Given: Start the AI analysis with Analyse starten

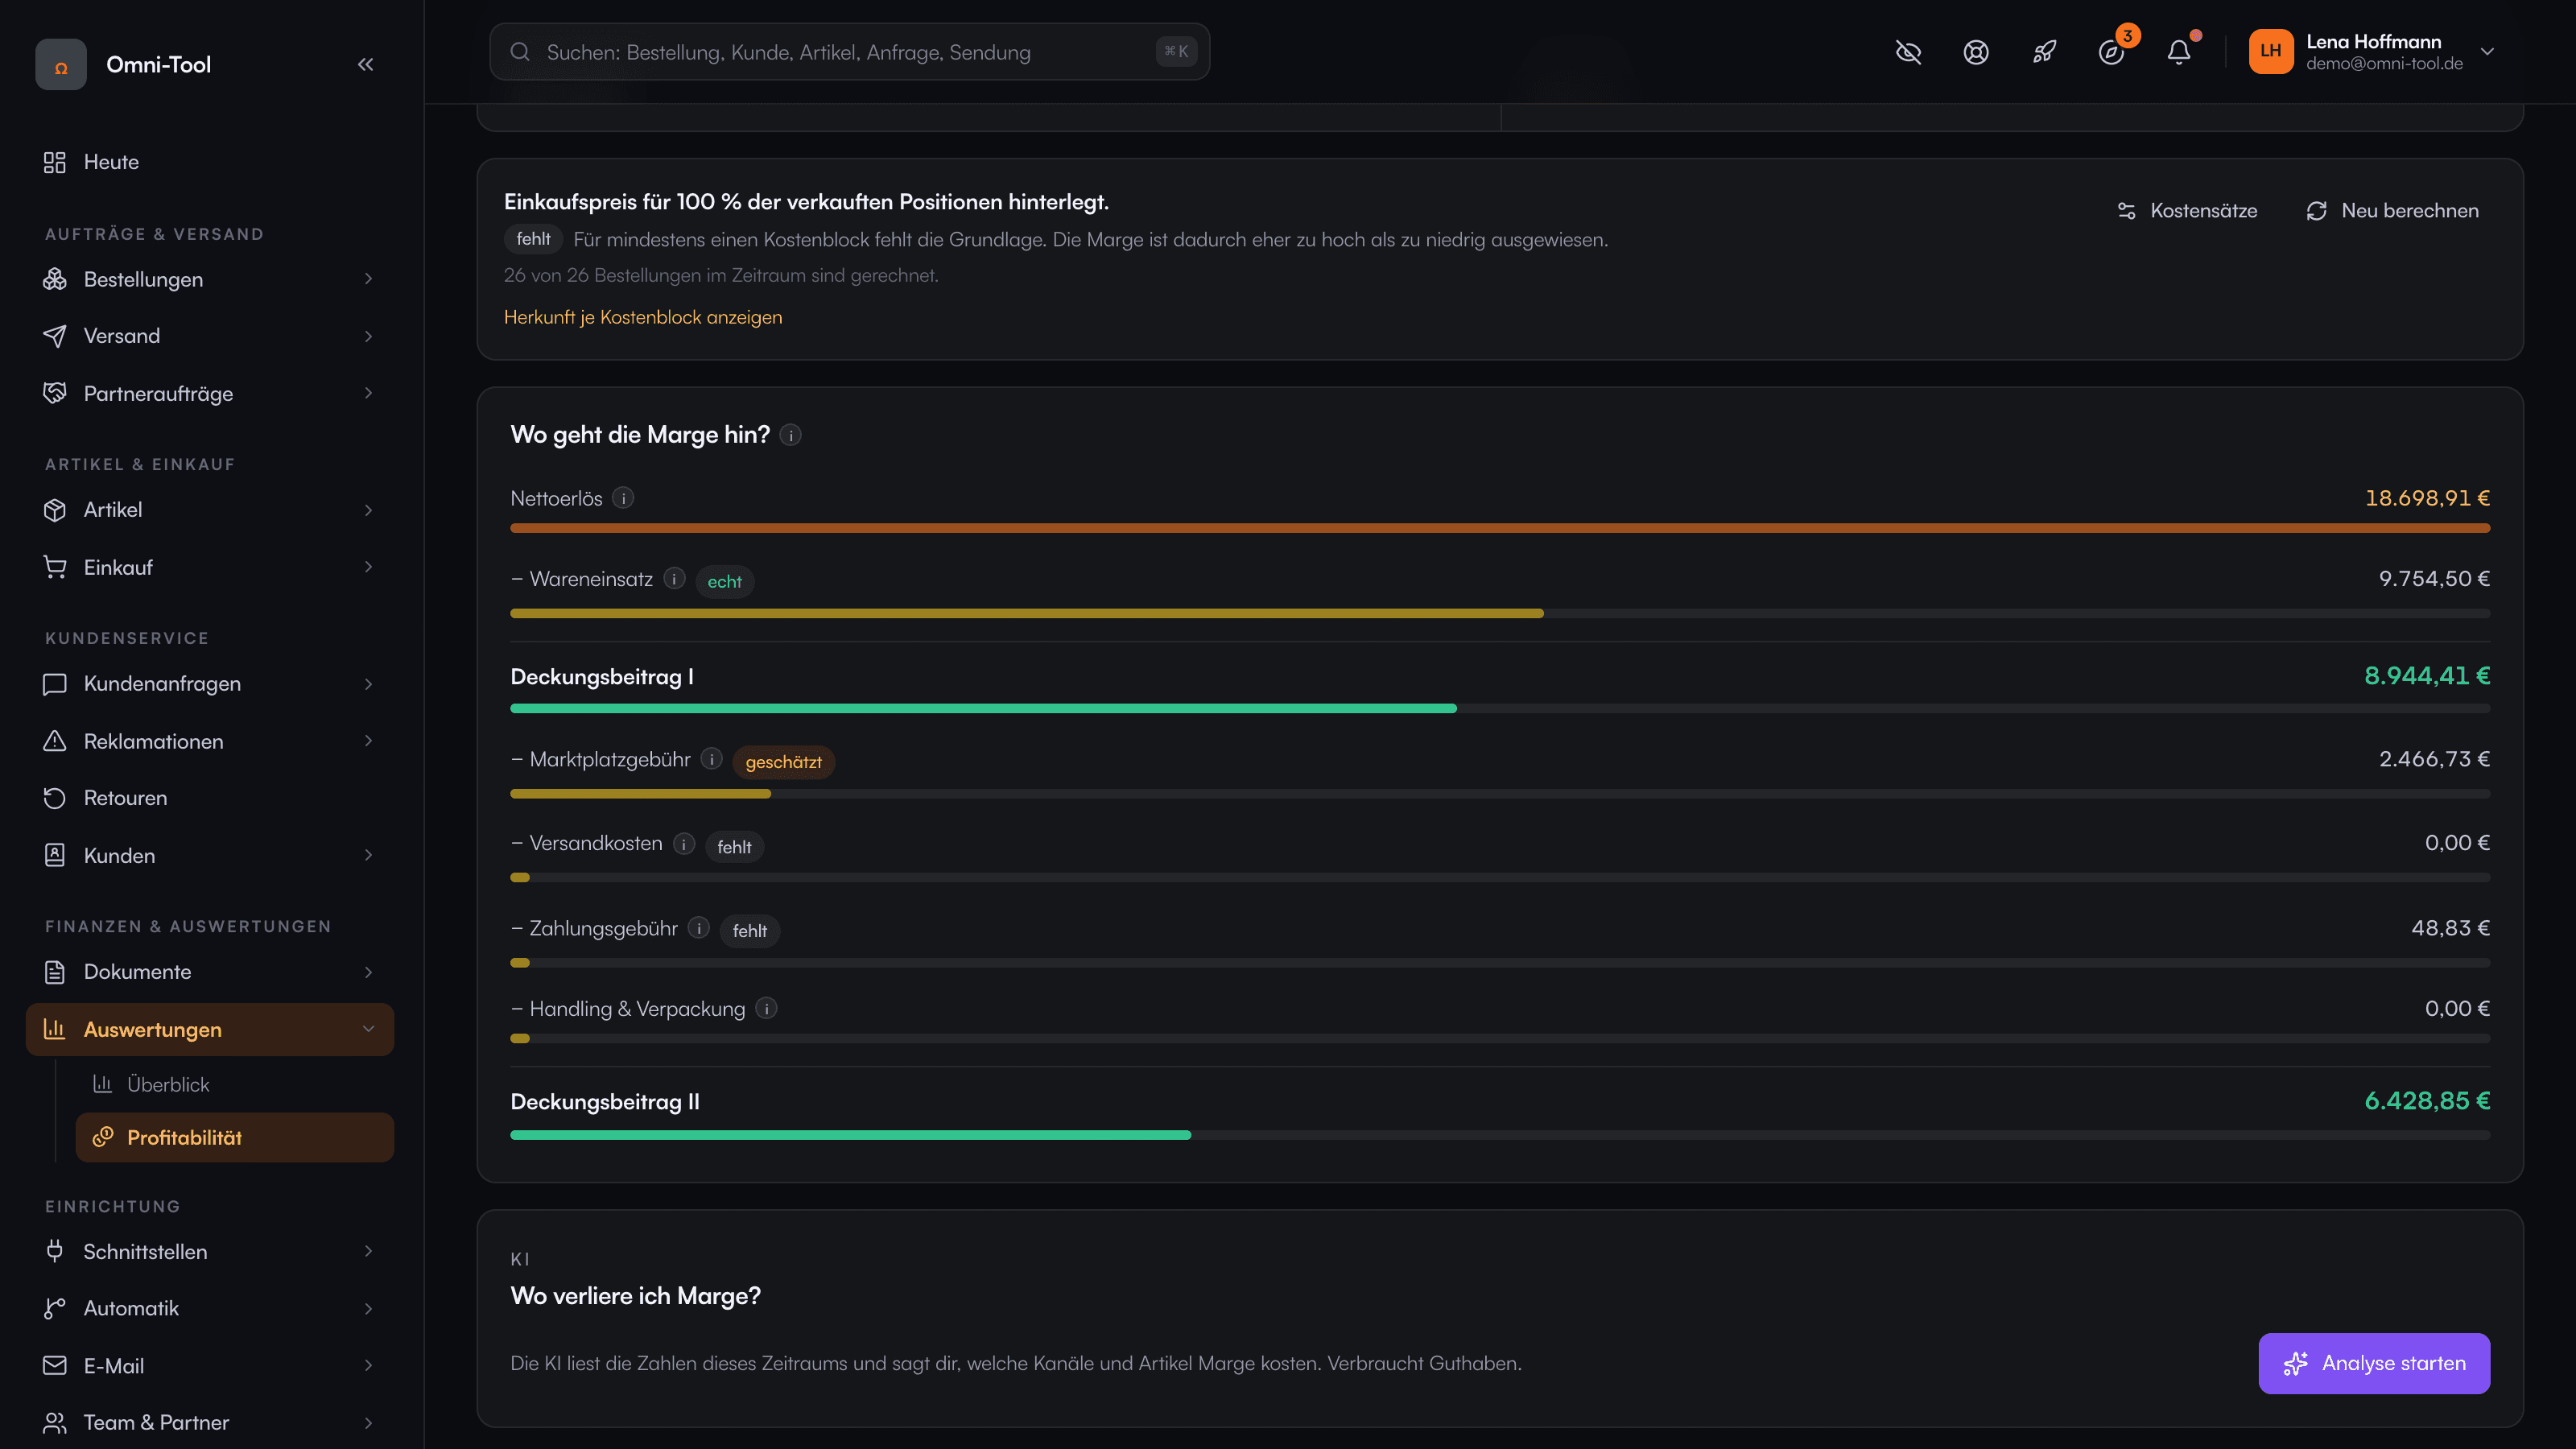Looking at the screenshot, I should [x=2374, y=1363].
